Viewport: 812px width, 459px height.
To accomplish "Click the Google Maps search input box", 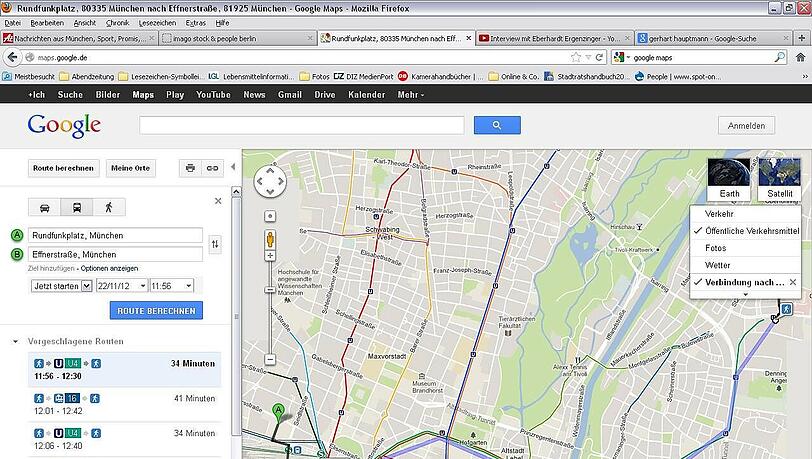I will [301, 125].
